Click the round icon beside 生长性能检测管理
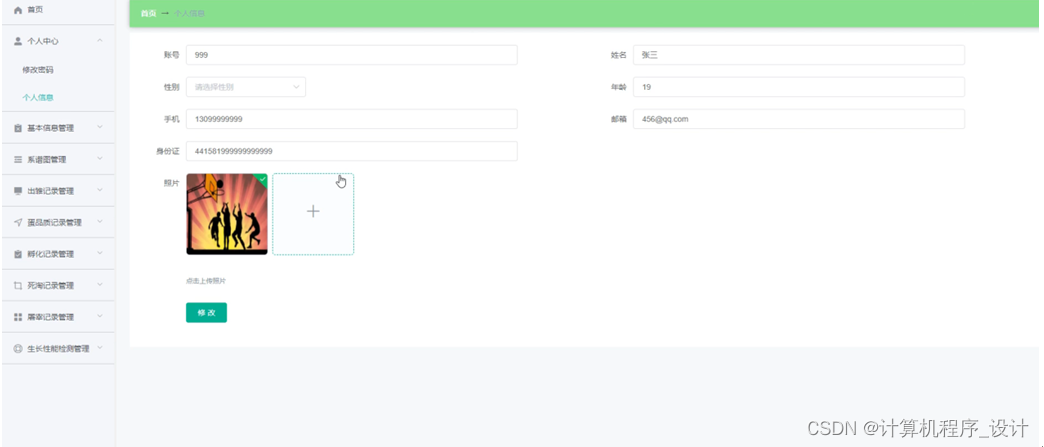Image resolution: width=1044 pixels, height=447 pixels. pyautogui.click(x=18, y=348)
